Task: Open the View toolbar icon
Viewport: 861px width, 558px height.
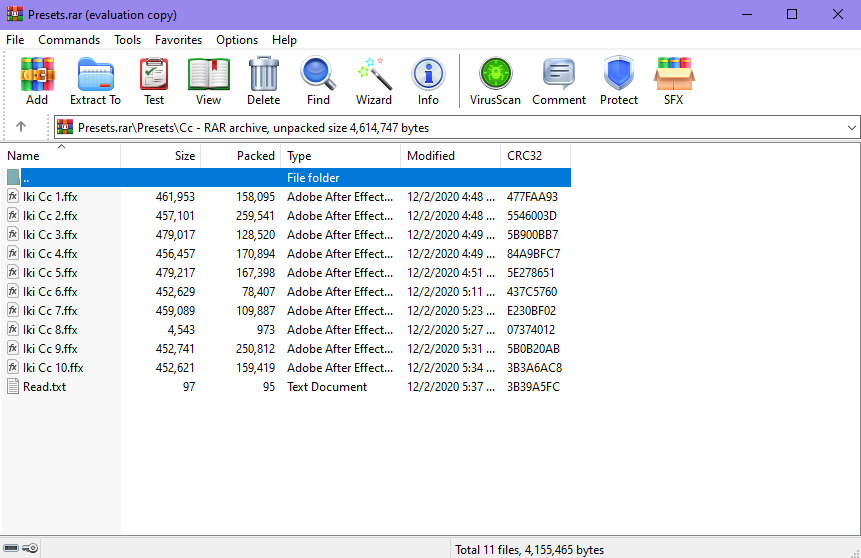Action: [209, 81]
